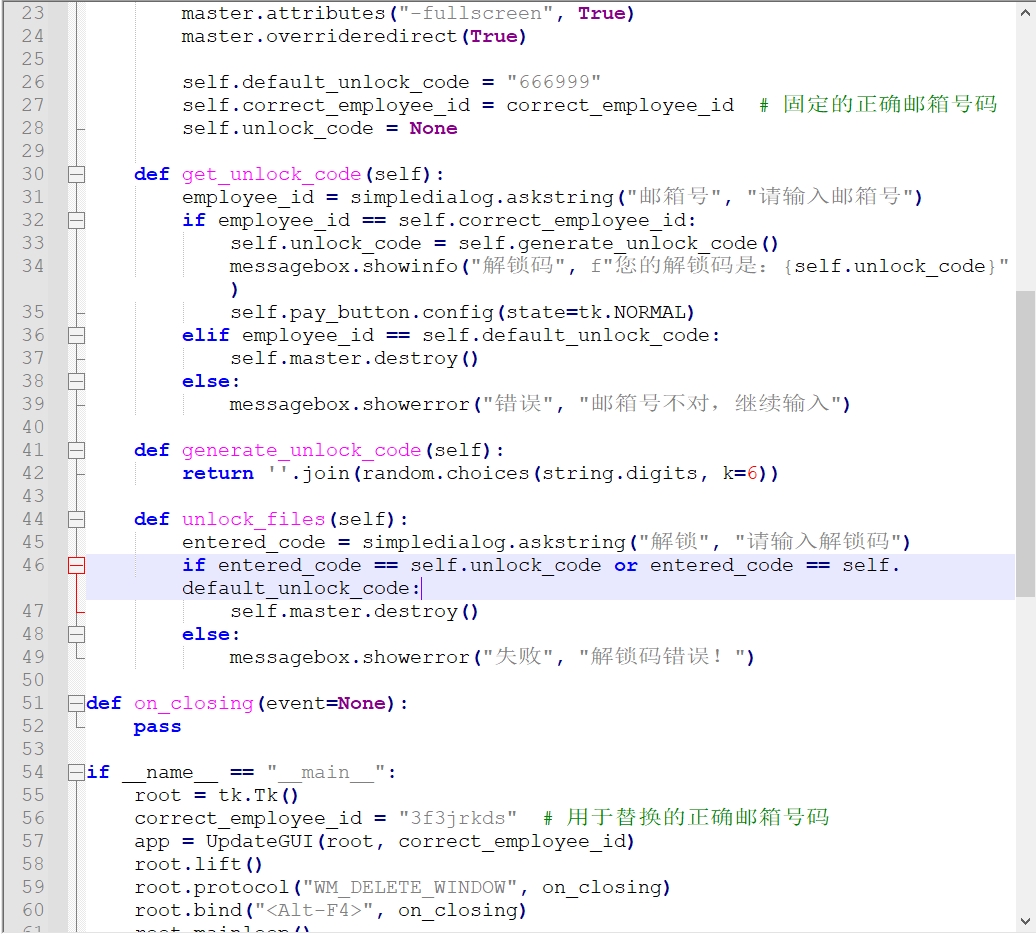Viewport: 1036px width, 934px height.
Task: Click line number 26 in margin
Action: tap(33, 82)
